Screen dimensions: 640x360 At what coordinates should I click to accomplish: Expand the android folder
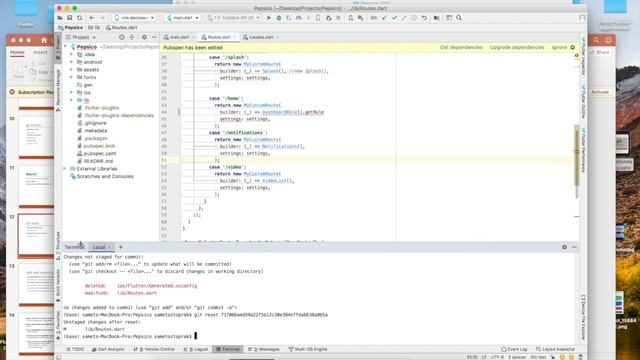click(x=72, y=62)
